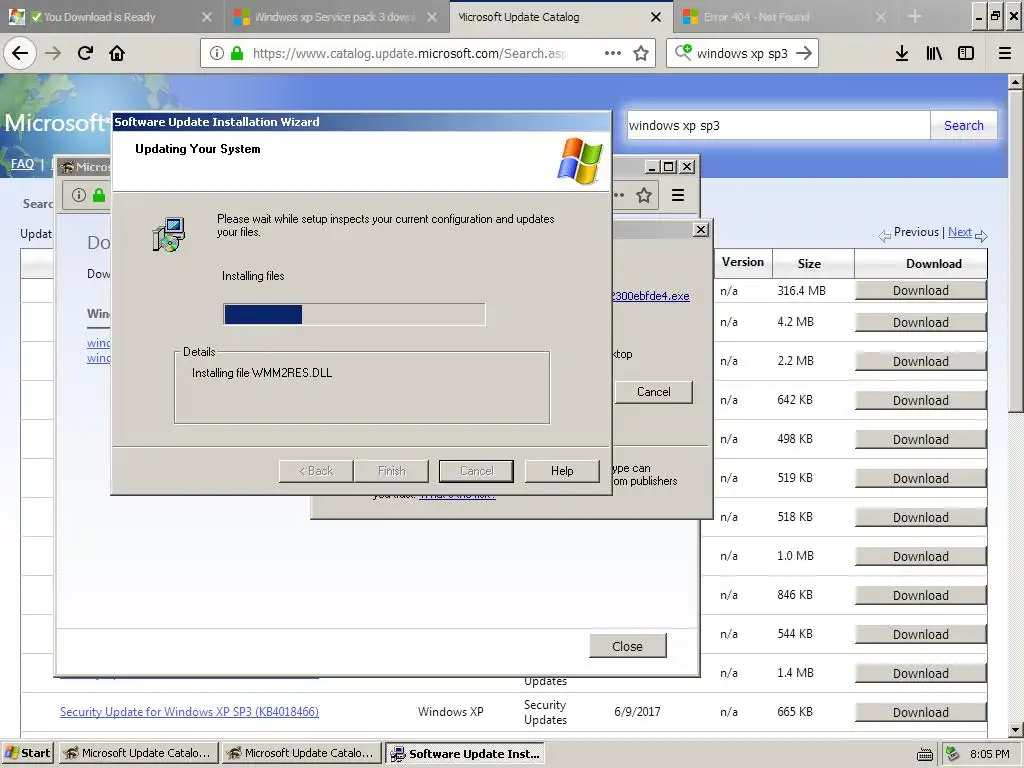Bookmark star in the download popup window
Viewport: 1024px width, 768px height.
644,195
